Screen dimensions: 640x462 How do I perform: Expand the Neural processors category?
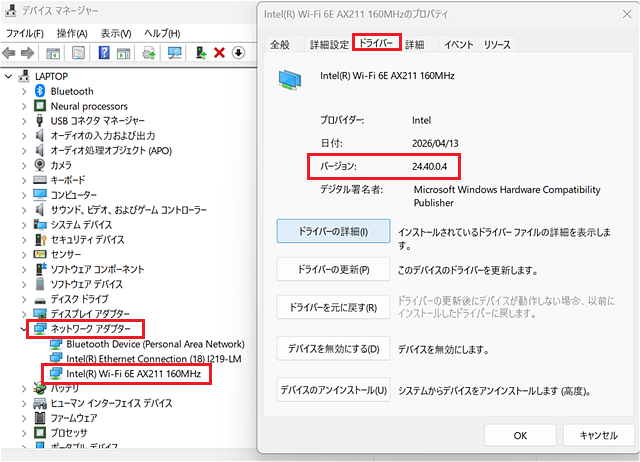tap(24, 107)
